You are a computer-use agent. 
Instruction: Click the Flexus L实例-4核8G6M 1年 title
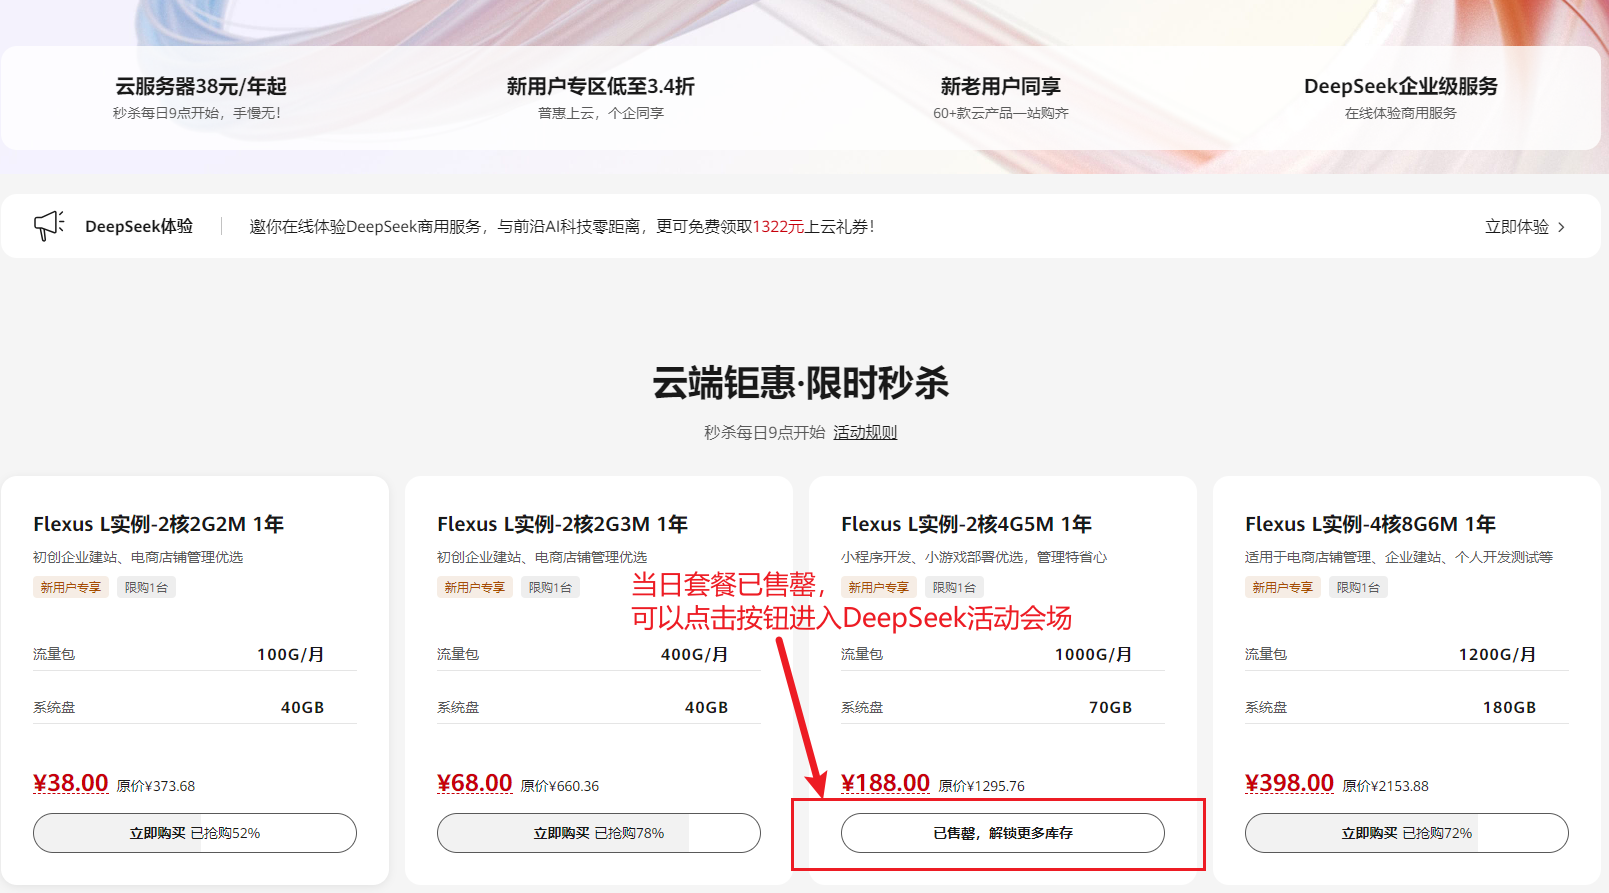pos(1371,524)
